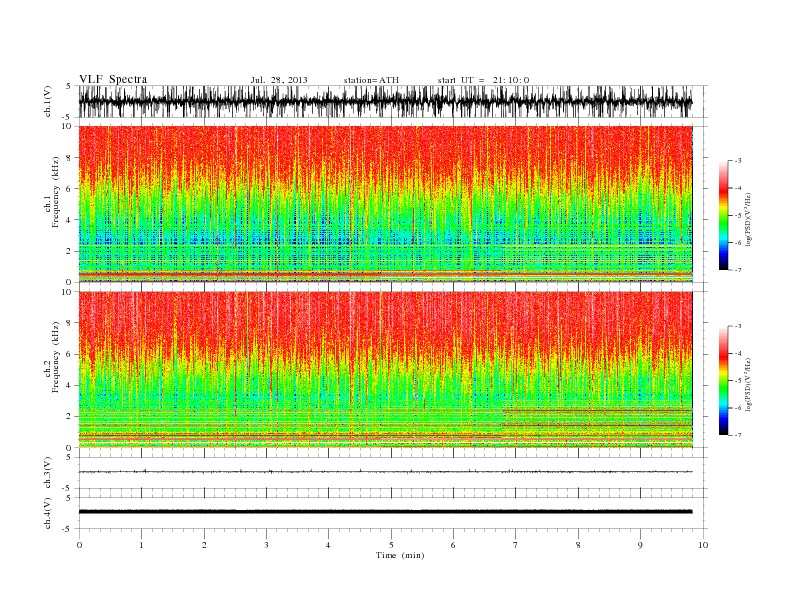Click the "-7" label on ch.1 color bar
This screenshot has width=792, height=612.
coord(738,270)
